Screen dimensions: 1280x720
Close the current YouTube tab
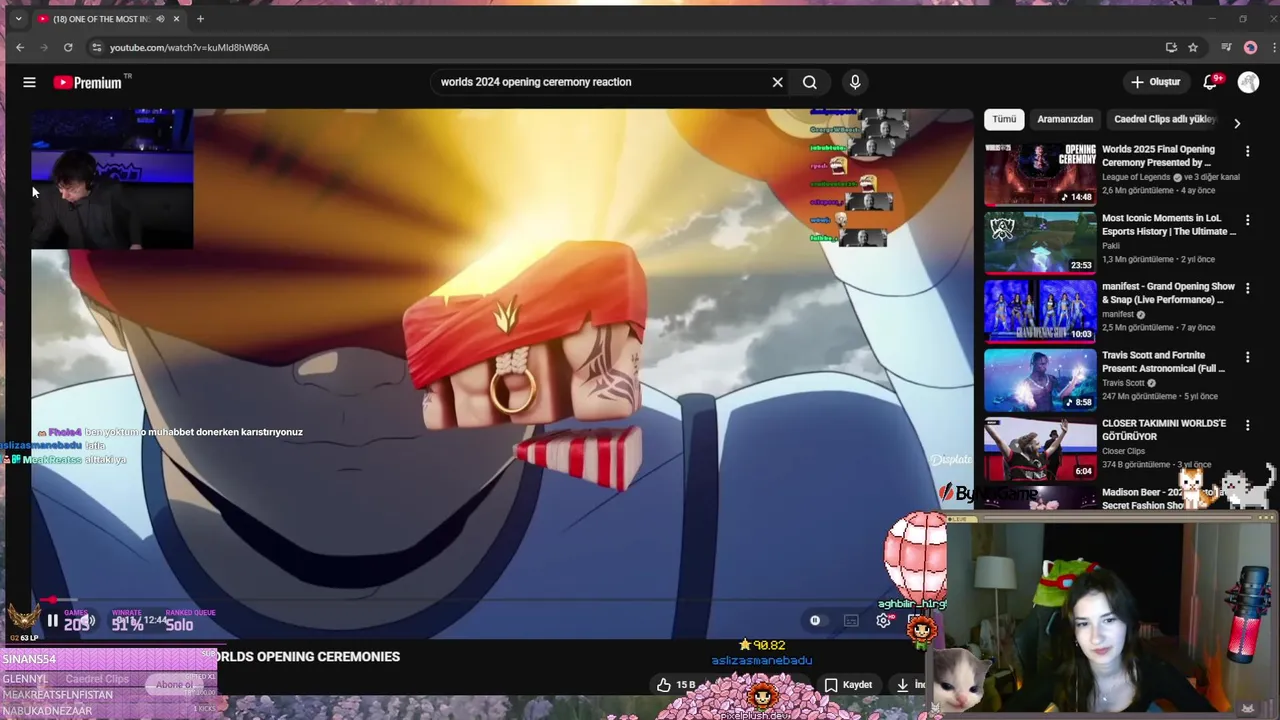click(177, 18)
